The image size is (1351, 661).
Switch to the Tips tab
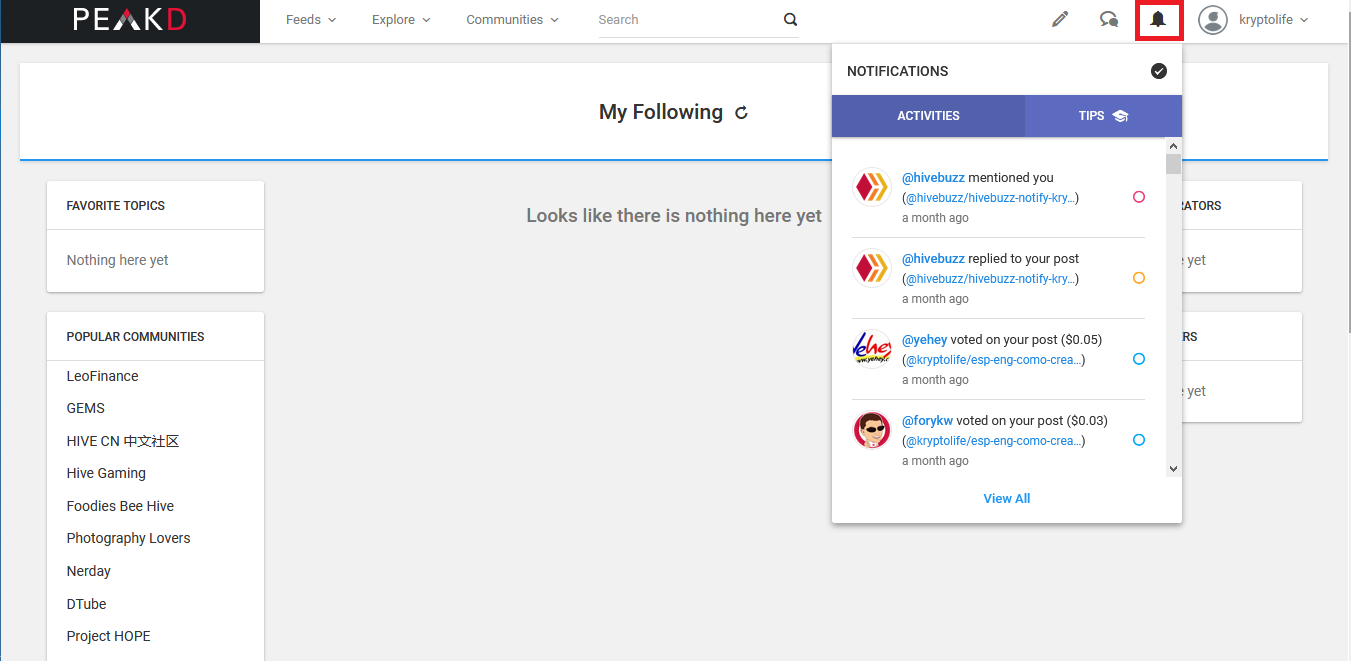(1103, 116)
